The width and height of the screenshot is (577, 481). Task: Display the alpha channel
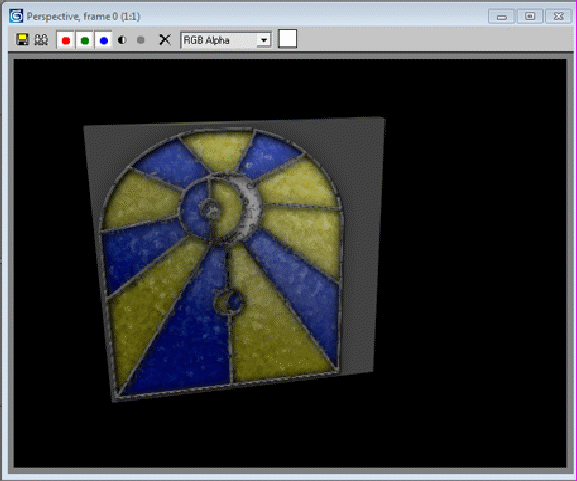122,40
